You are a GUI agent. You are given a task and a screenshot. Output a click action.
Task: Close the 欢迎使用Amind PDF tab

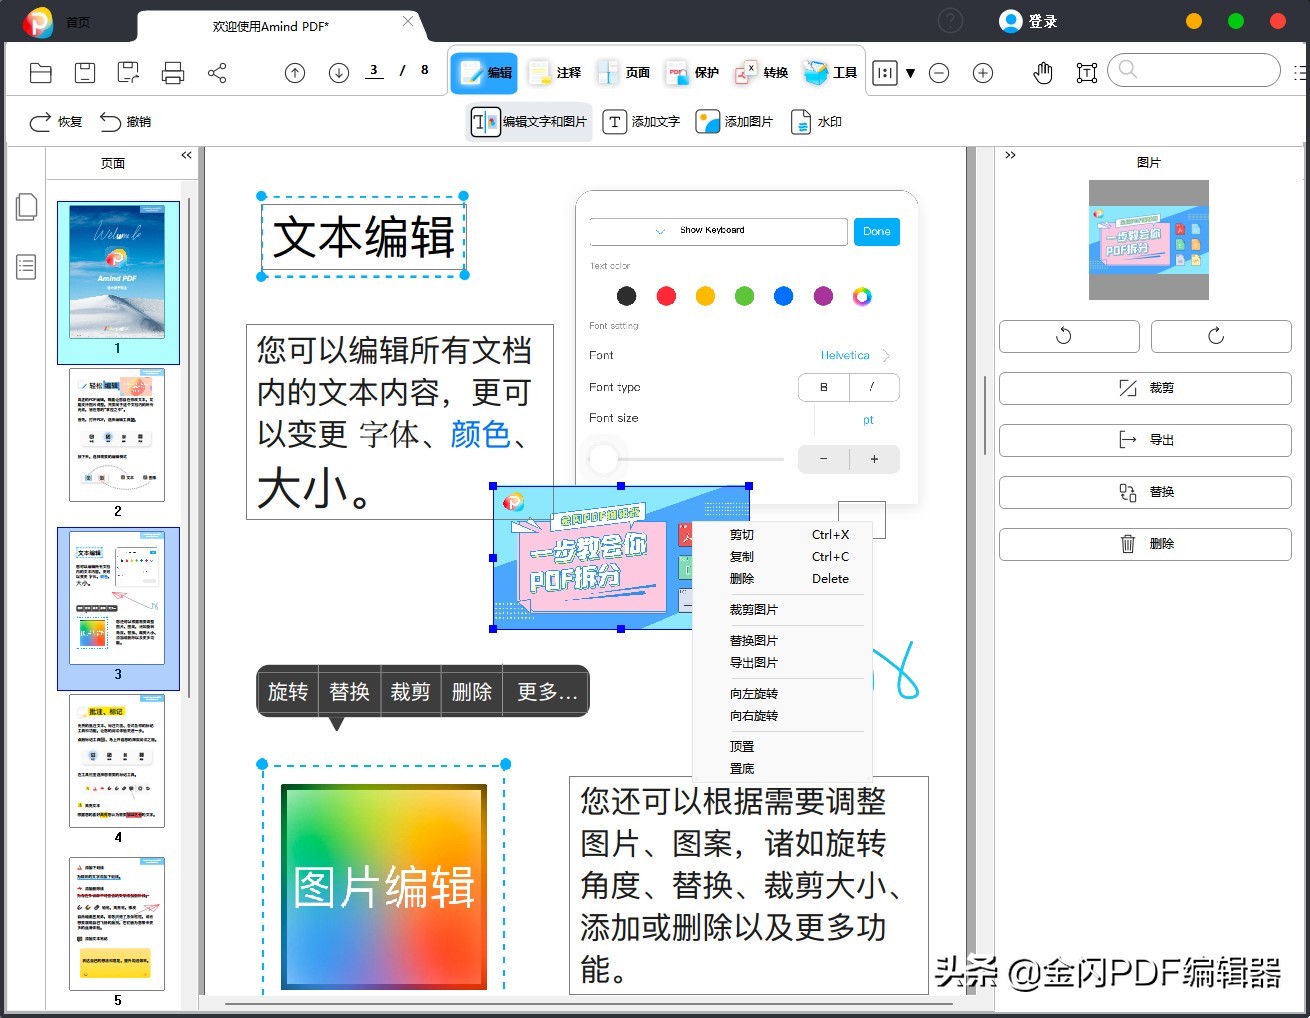(408, 21)
